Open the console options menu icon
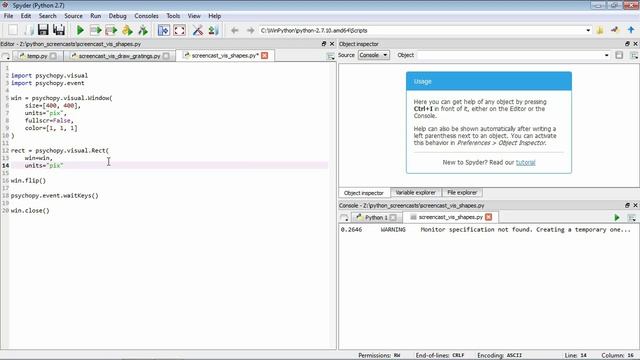 (632, 218)
